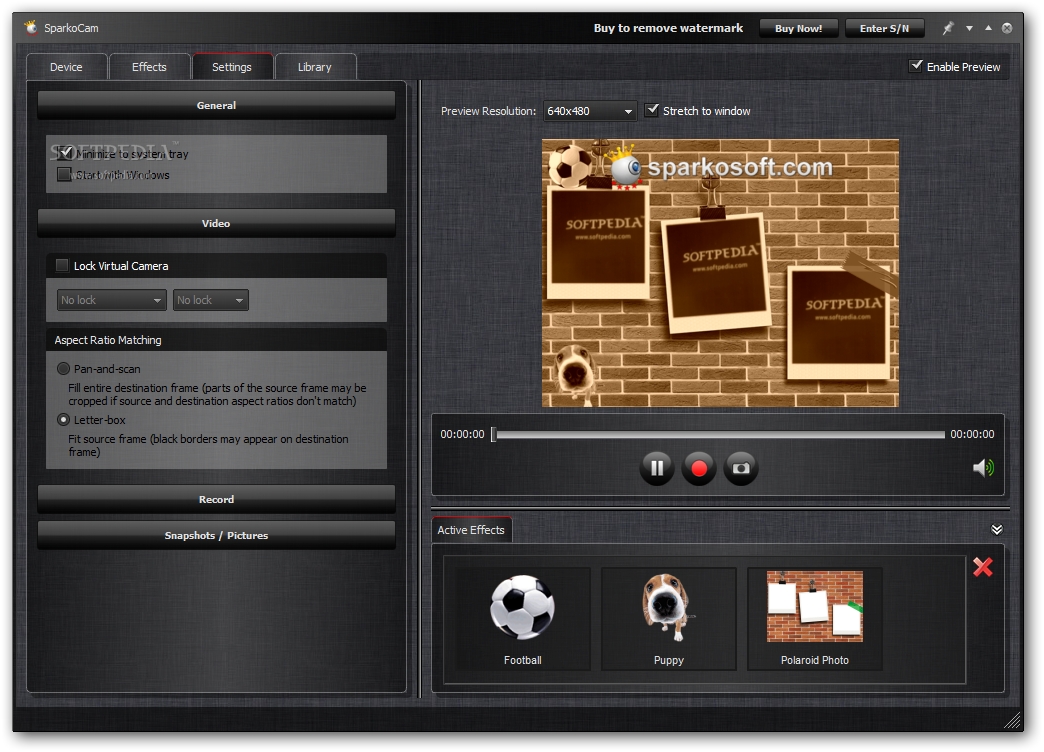Select the Active Effects tab

pyautogui.click(x=471, y=530)
